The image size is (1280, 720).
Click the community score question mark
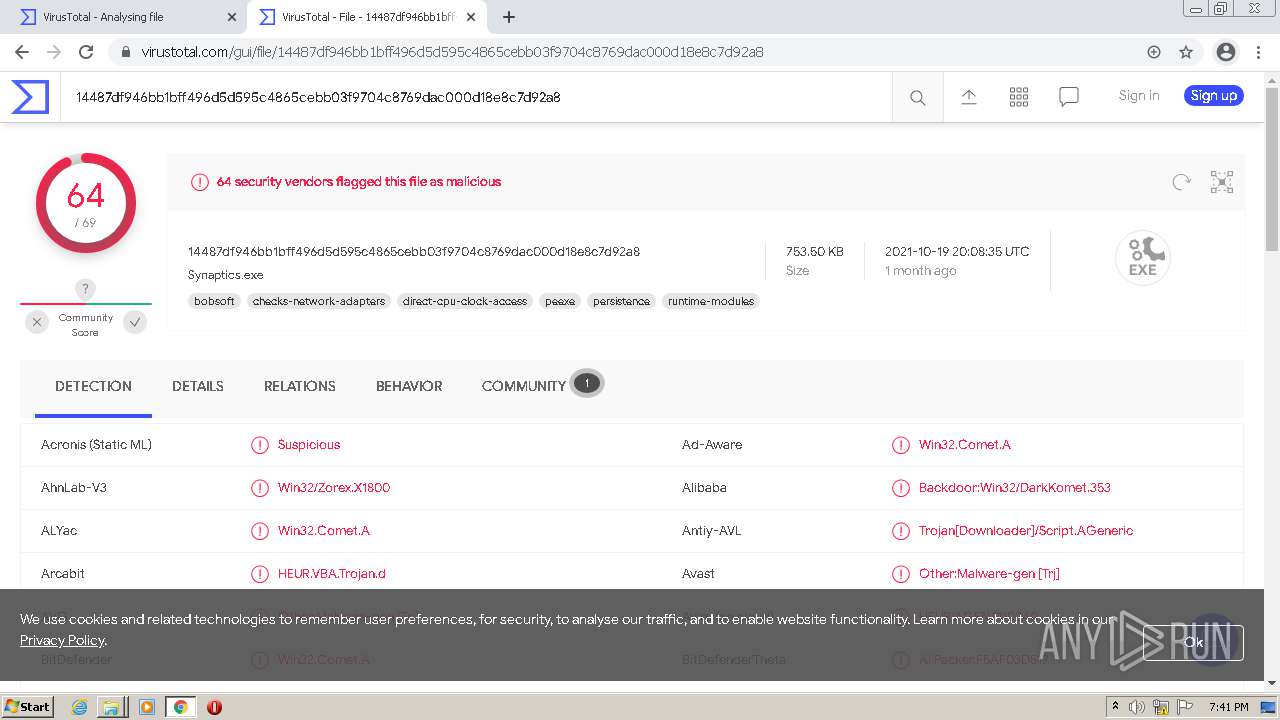point(86,289)
